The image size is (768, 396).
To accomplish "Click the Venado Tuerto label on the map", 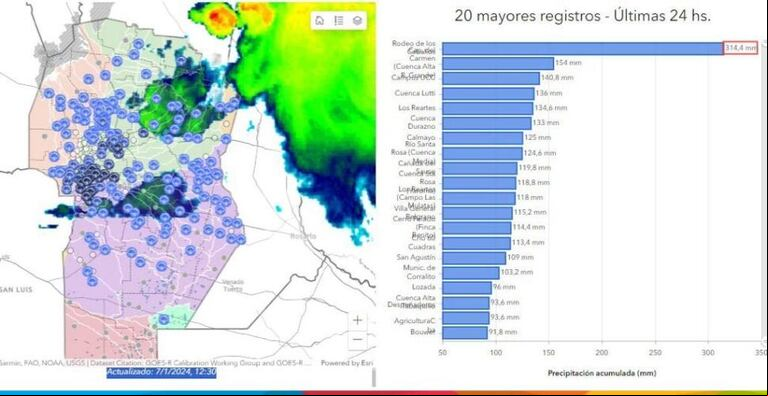I will 233,286.
